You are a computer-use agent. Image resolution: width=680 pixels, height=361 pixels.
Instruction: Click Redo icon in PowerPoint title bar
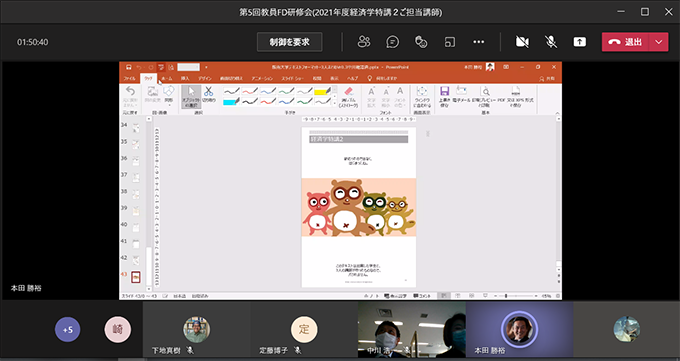pyautogui.click(x=150, y=67)
